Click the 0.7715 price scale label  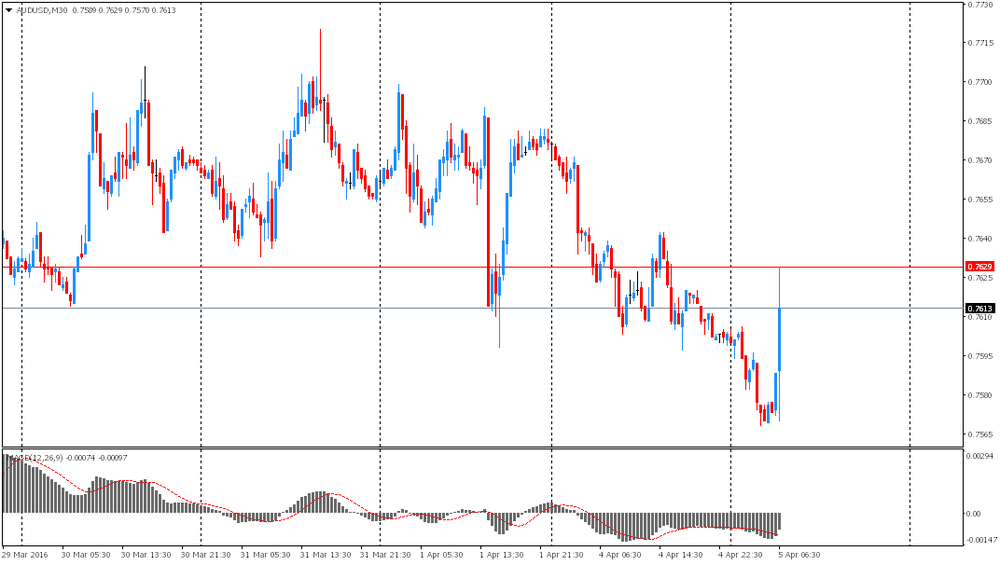point(981,43)
